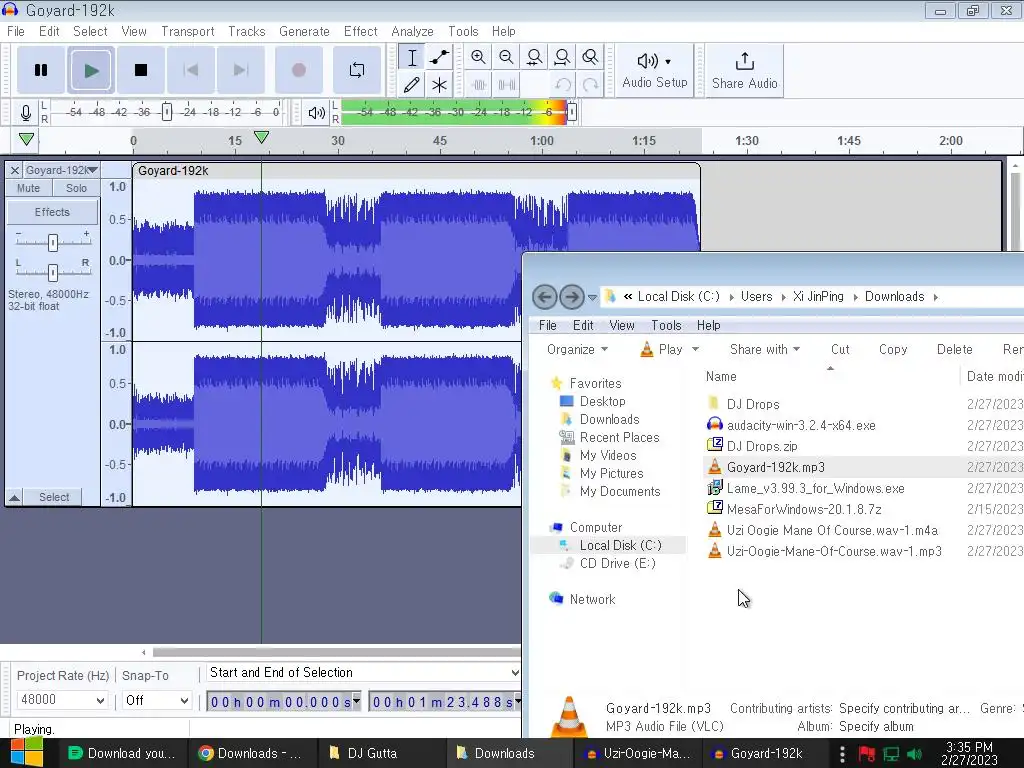The image size is (1024, 768).
Task: Click the Explorer Copy button
Action: [893, 349]
